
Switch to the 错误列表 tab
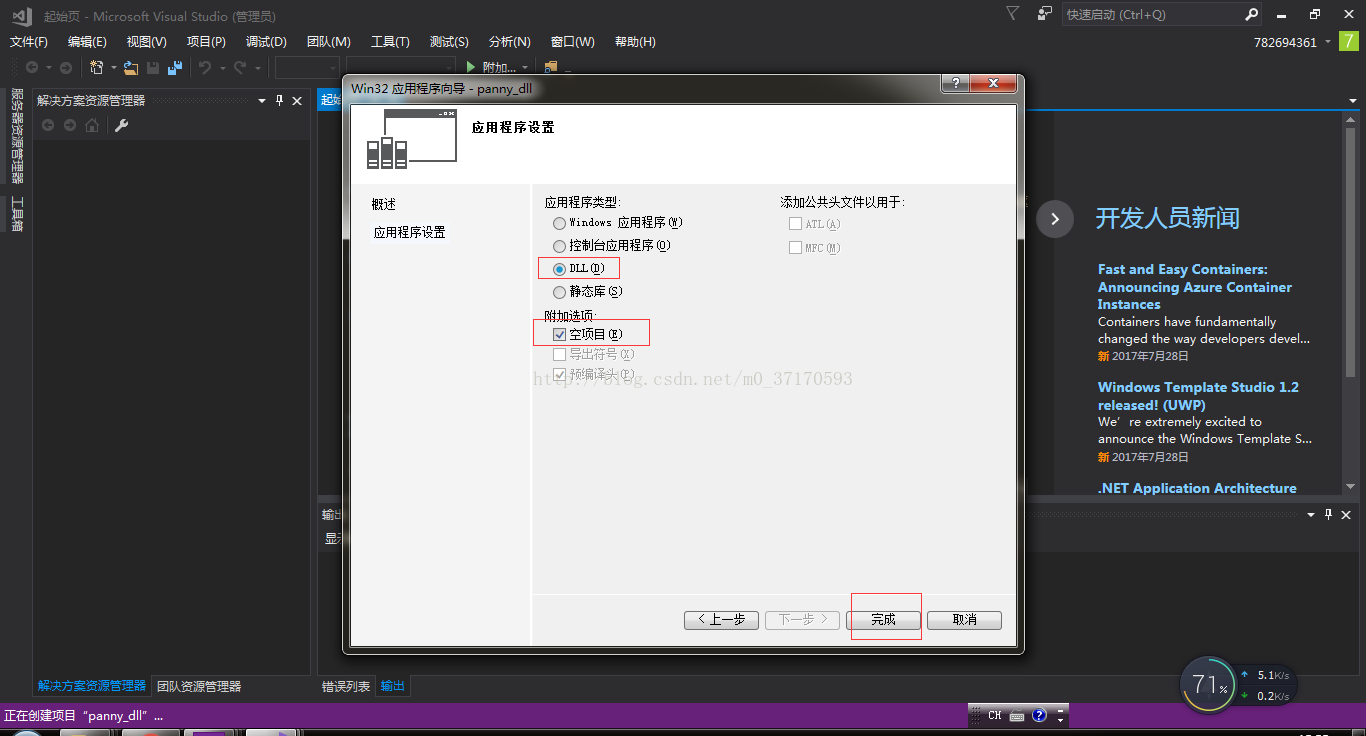pos(346,687)
